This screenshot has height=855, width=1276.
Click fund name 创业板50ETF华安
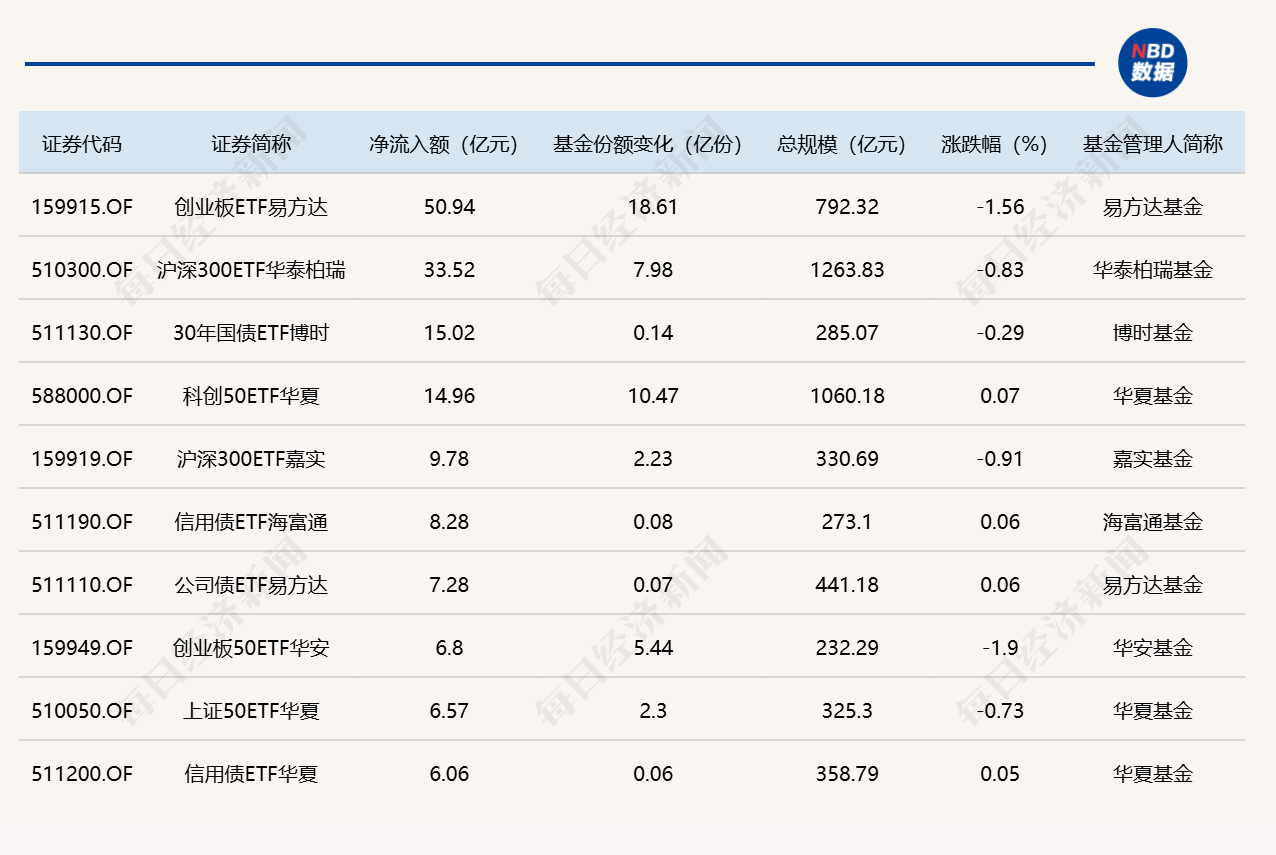251,648
